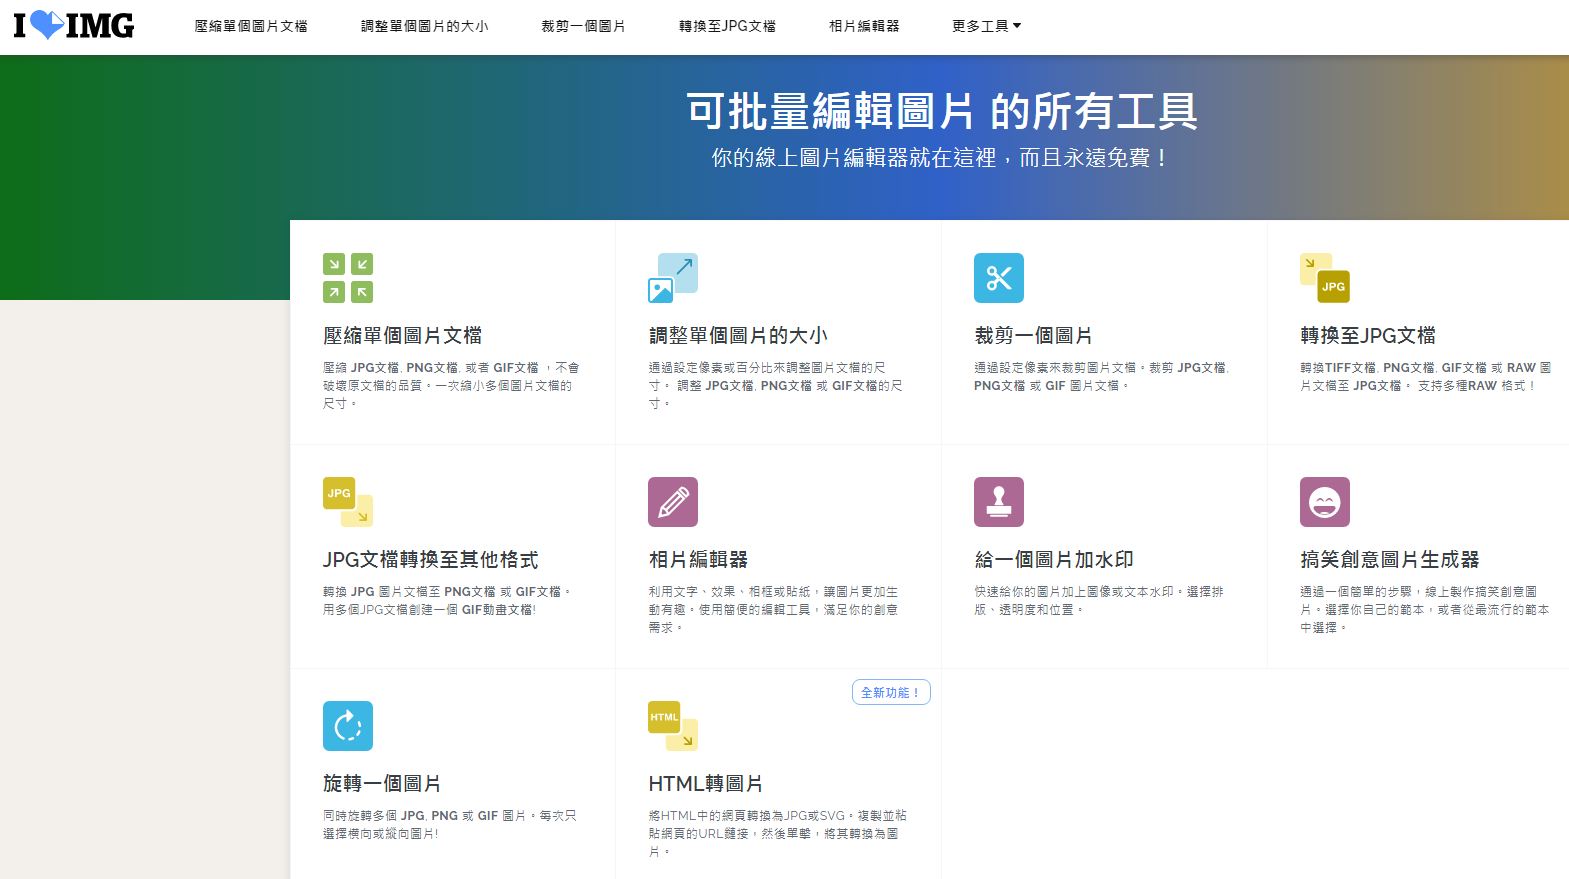This screenshot has height=879, width=1569.
Task: Open 調整單個圖片的大小 in the top navigation
Action: coord(425,26)
